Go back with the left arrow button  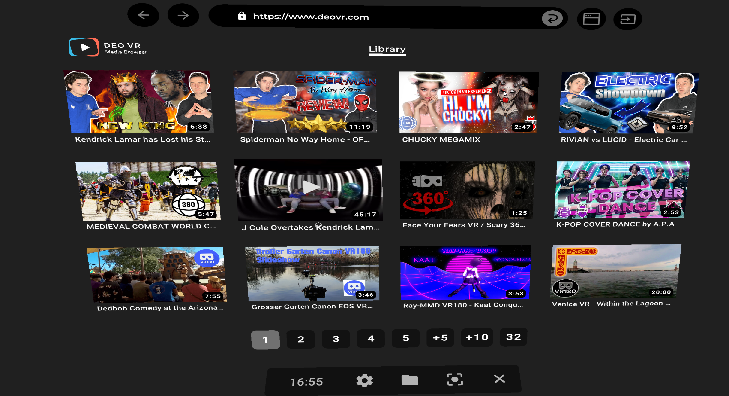click(143, 15)
